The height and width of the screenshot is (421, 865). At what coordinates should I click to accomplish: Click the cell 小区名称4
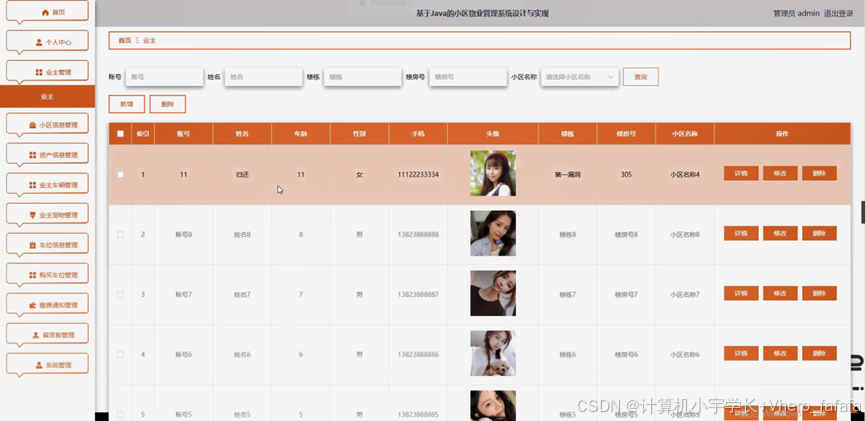click(x=685, y=174)
